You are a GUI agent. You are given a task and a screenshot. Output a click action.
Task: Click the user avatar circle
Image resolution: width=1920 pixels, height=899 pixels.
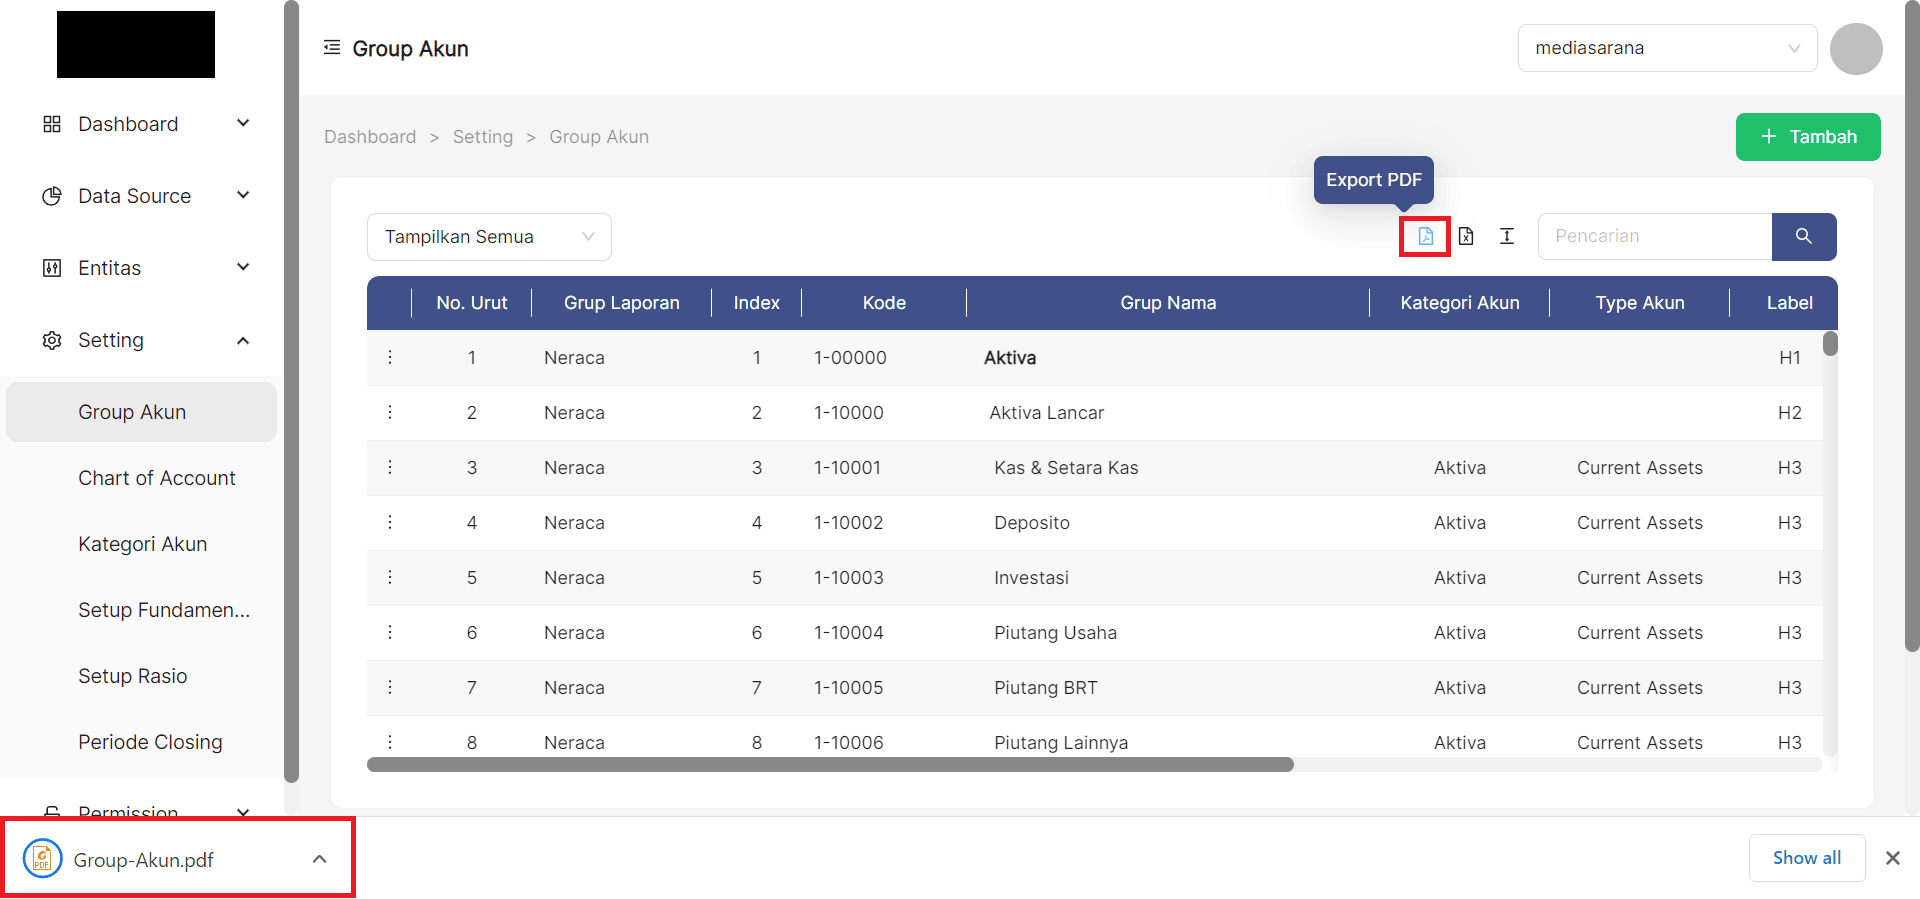pos(1856,48)
